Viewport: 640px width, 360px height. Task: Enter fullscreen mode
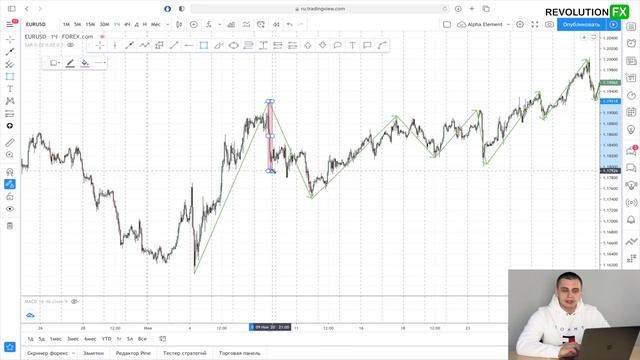point(535,24)
